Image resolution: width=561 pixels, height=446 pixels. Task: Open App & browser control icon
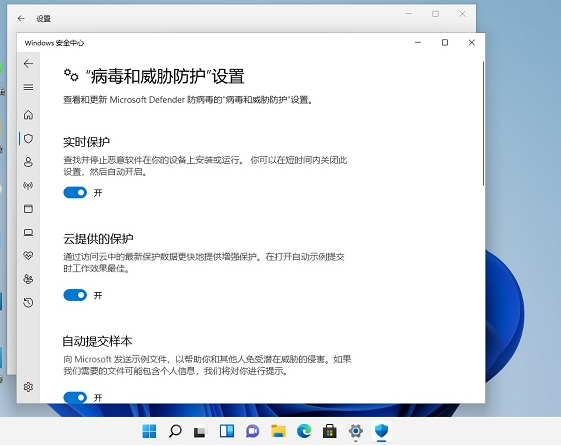[x=28, y=209]
